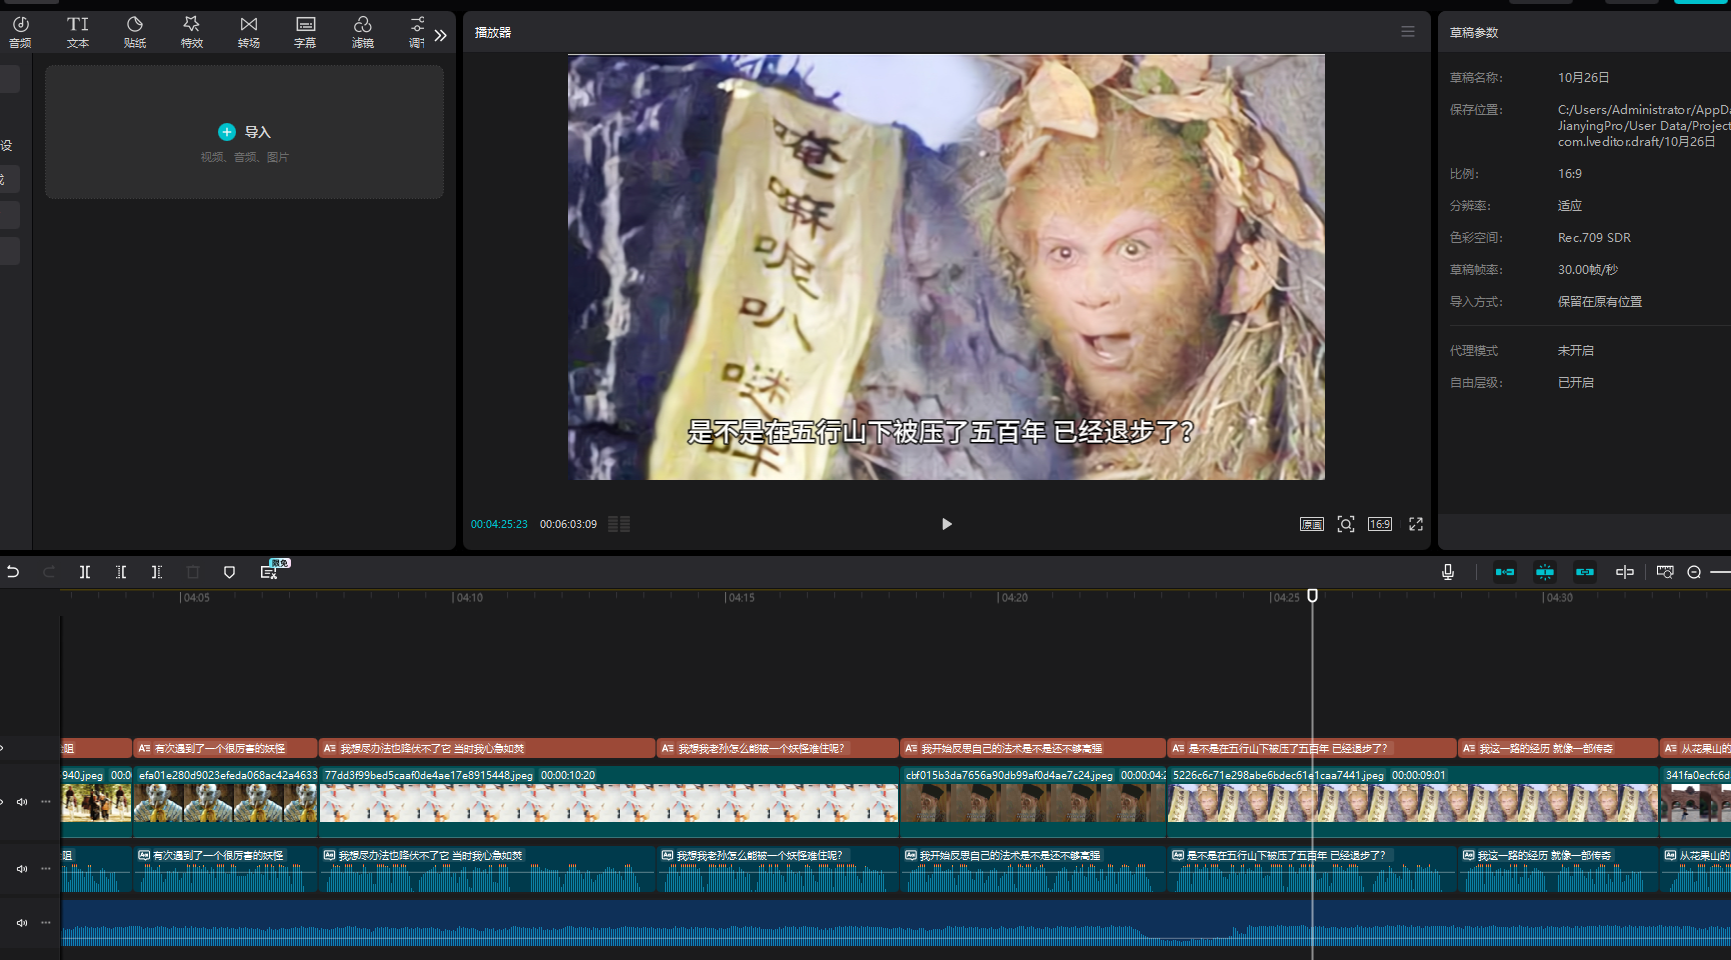Toggle clip linkage option
1731x960 pixels.
pos(1585,572)
